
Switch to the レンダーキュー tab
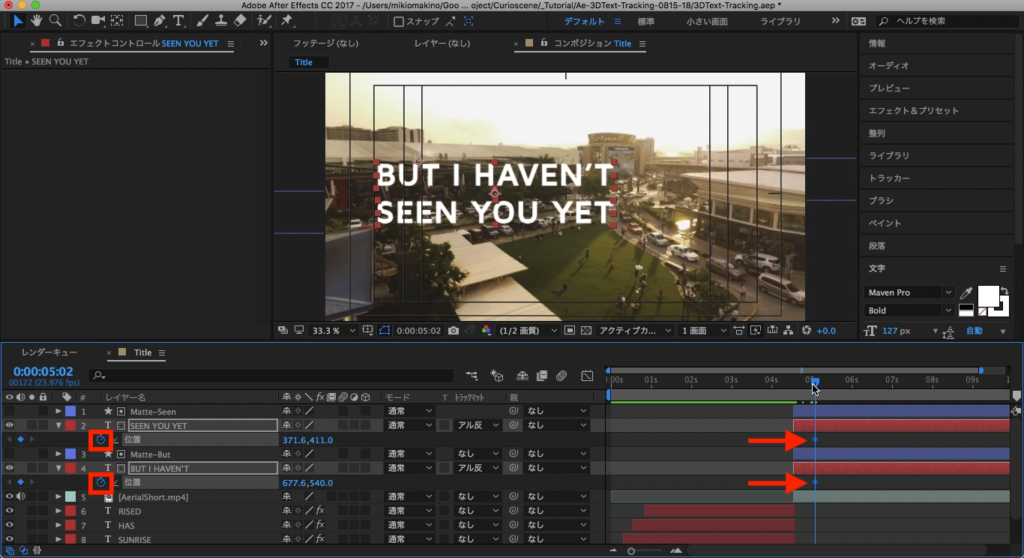(50, 353)
